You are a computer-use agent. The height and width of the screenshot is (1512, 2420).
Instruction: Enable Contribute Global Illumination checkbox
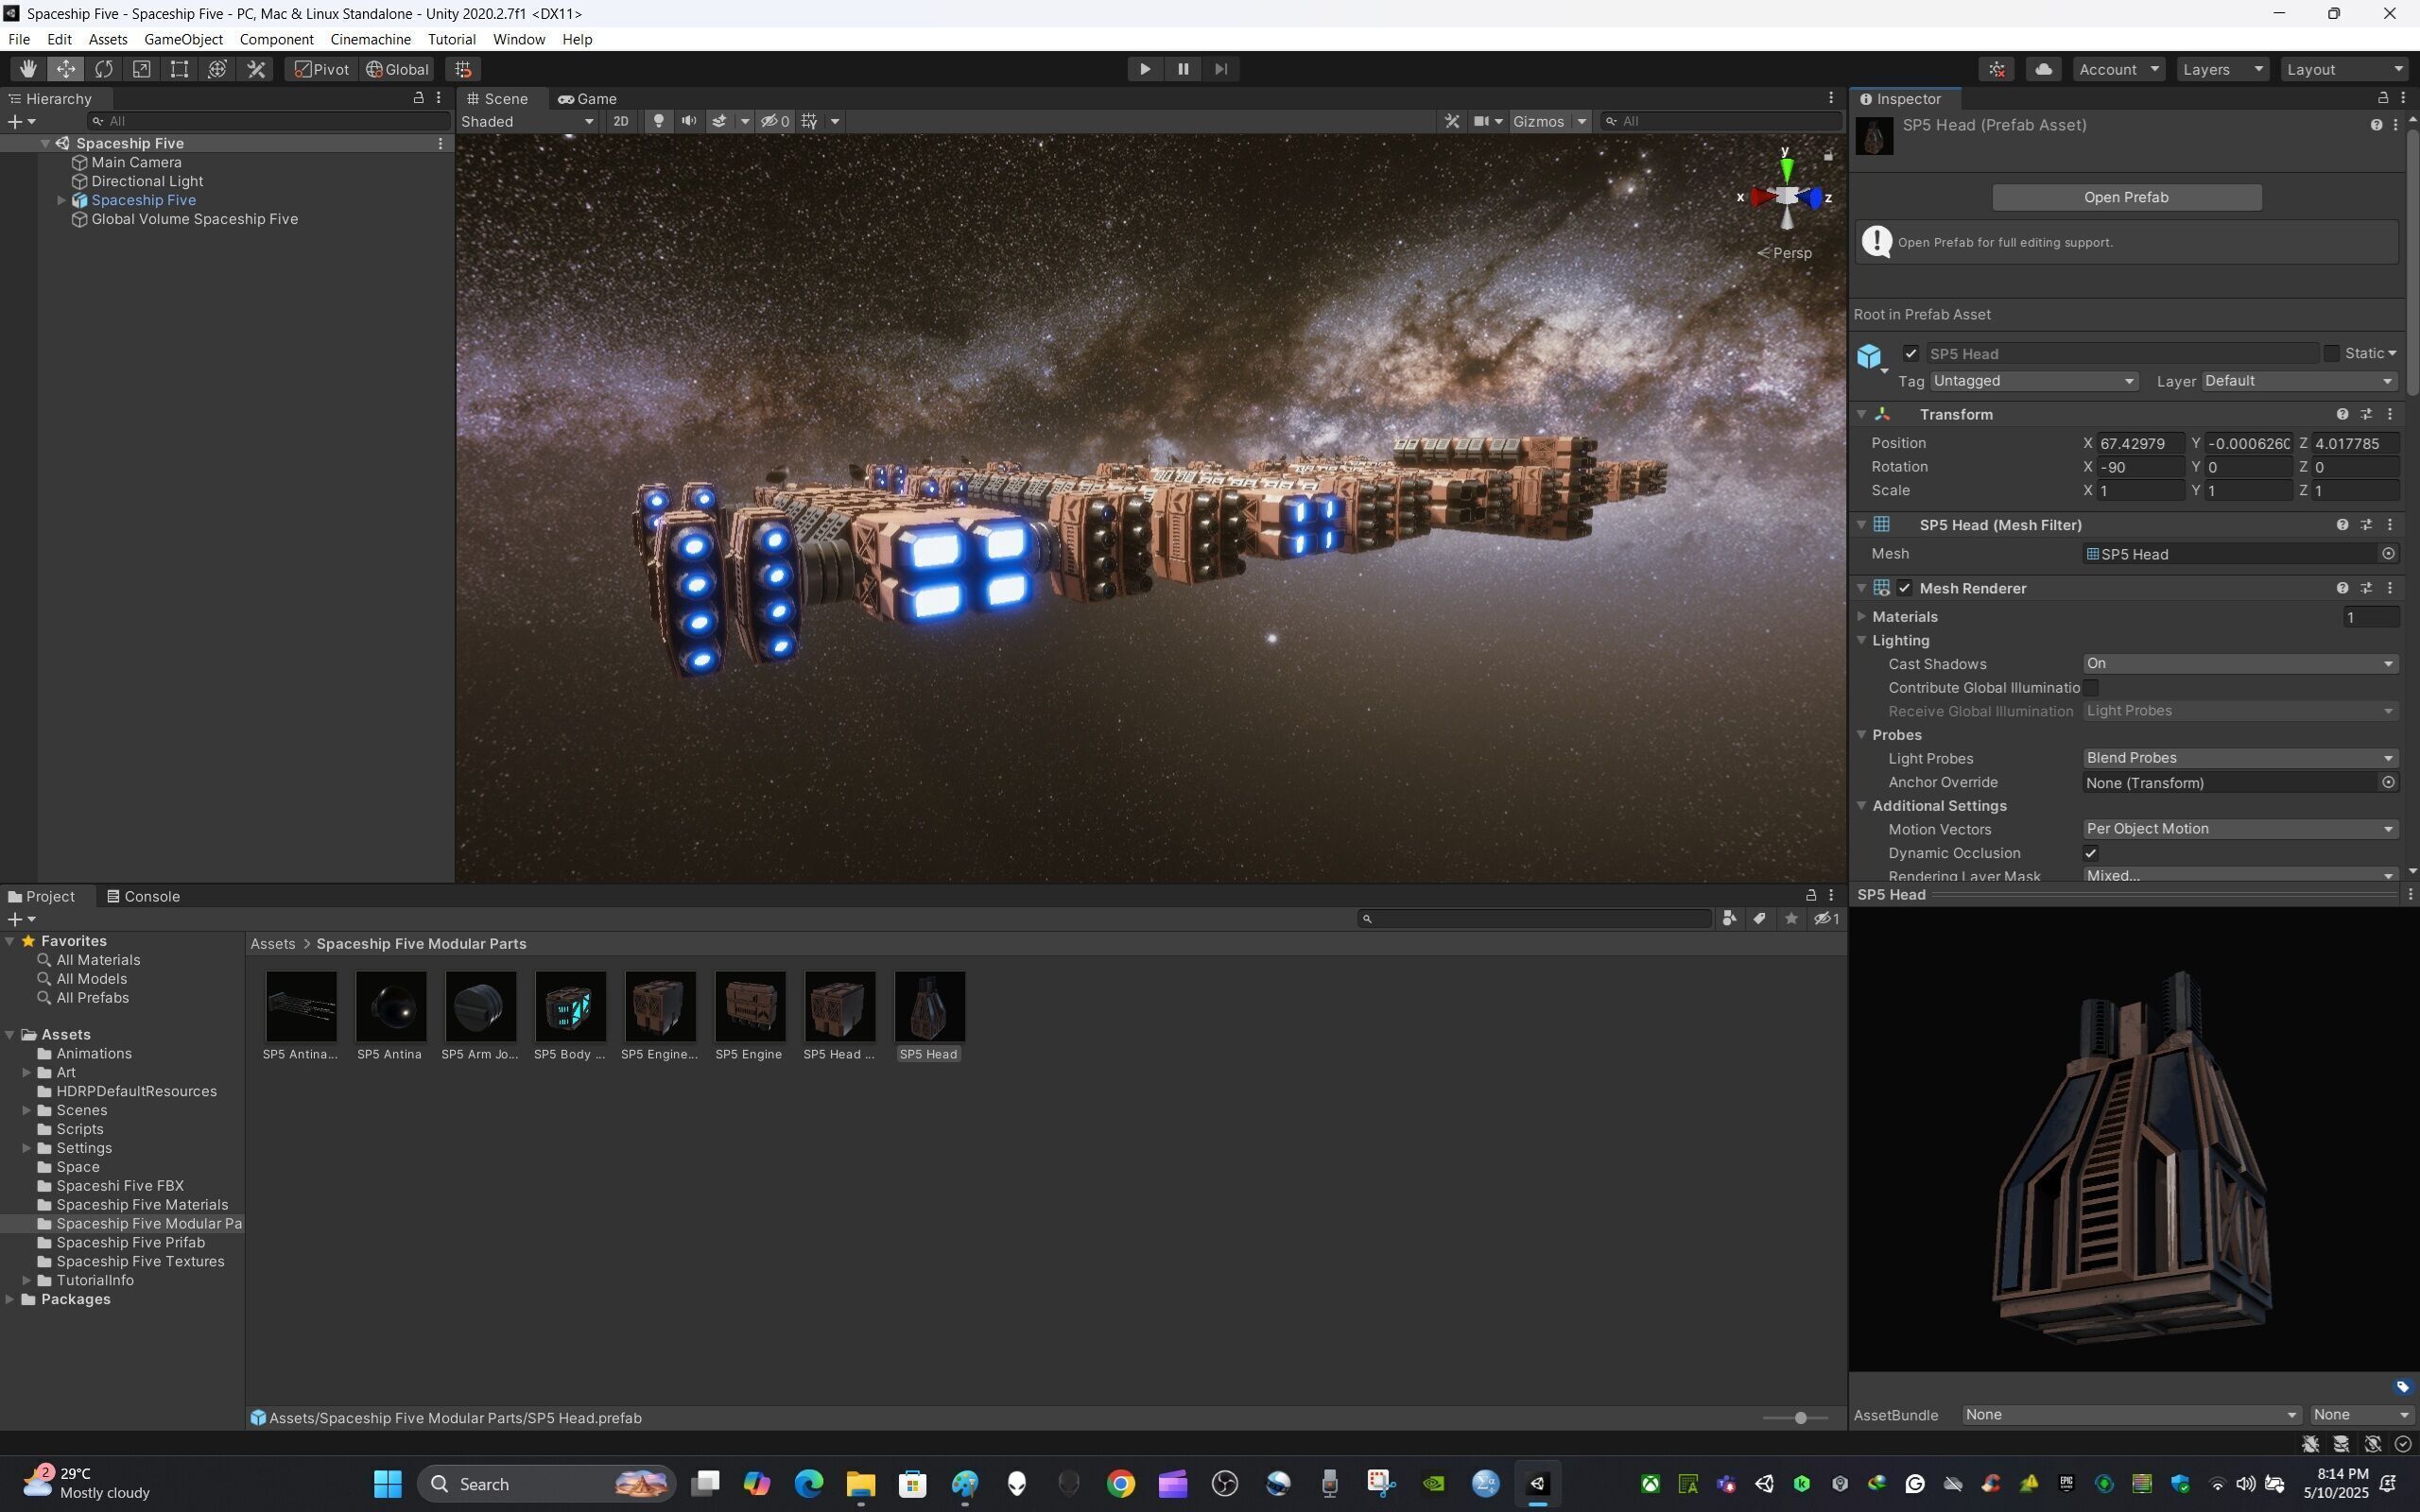2091,688
